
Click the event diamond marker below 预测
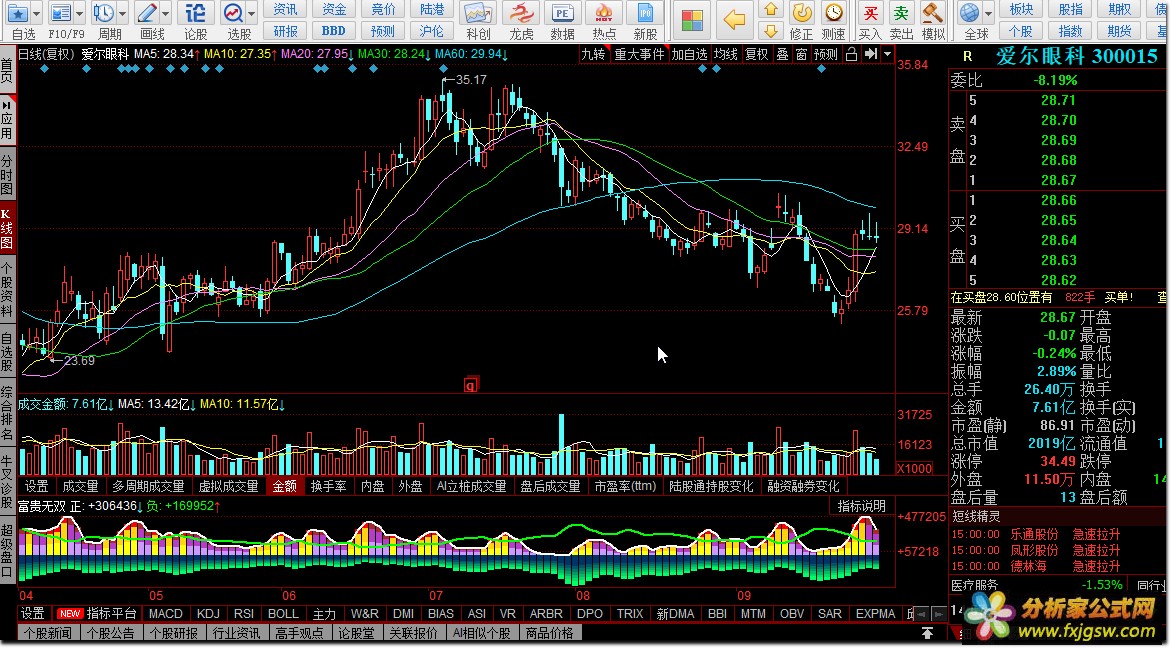821,69
